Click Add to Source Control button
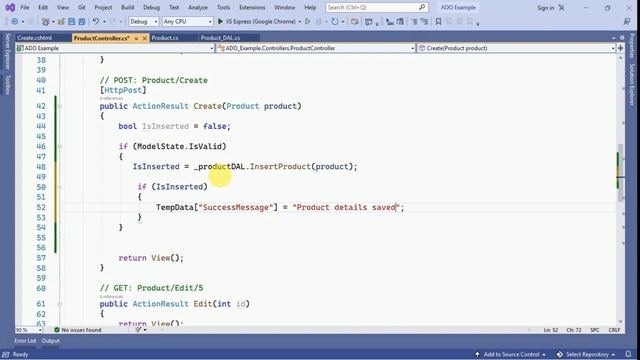The width and height of the screenshot is (640, 360). pos(510,354)
